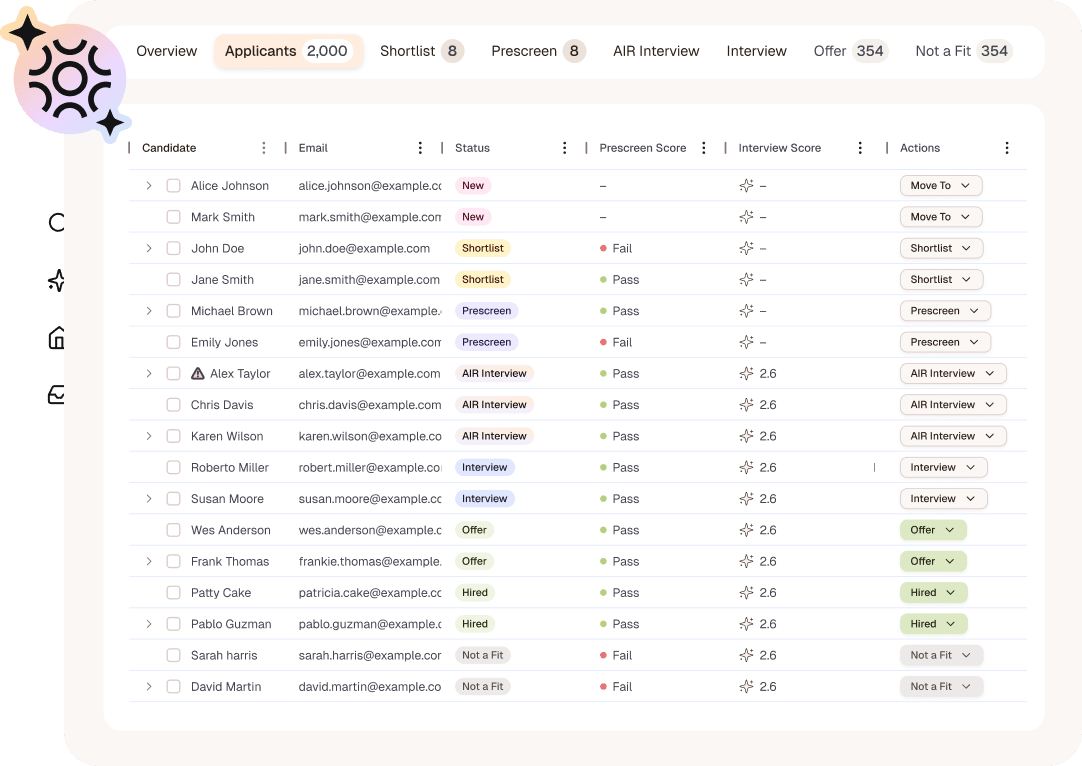This screenshot has width=1082, height=766.
Task: Select the Alice Johnson checkbox
Action: pyautogui.click(x=173, y=186)
